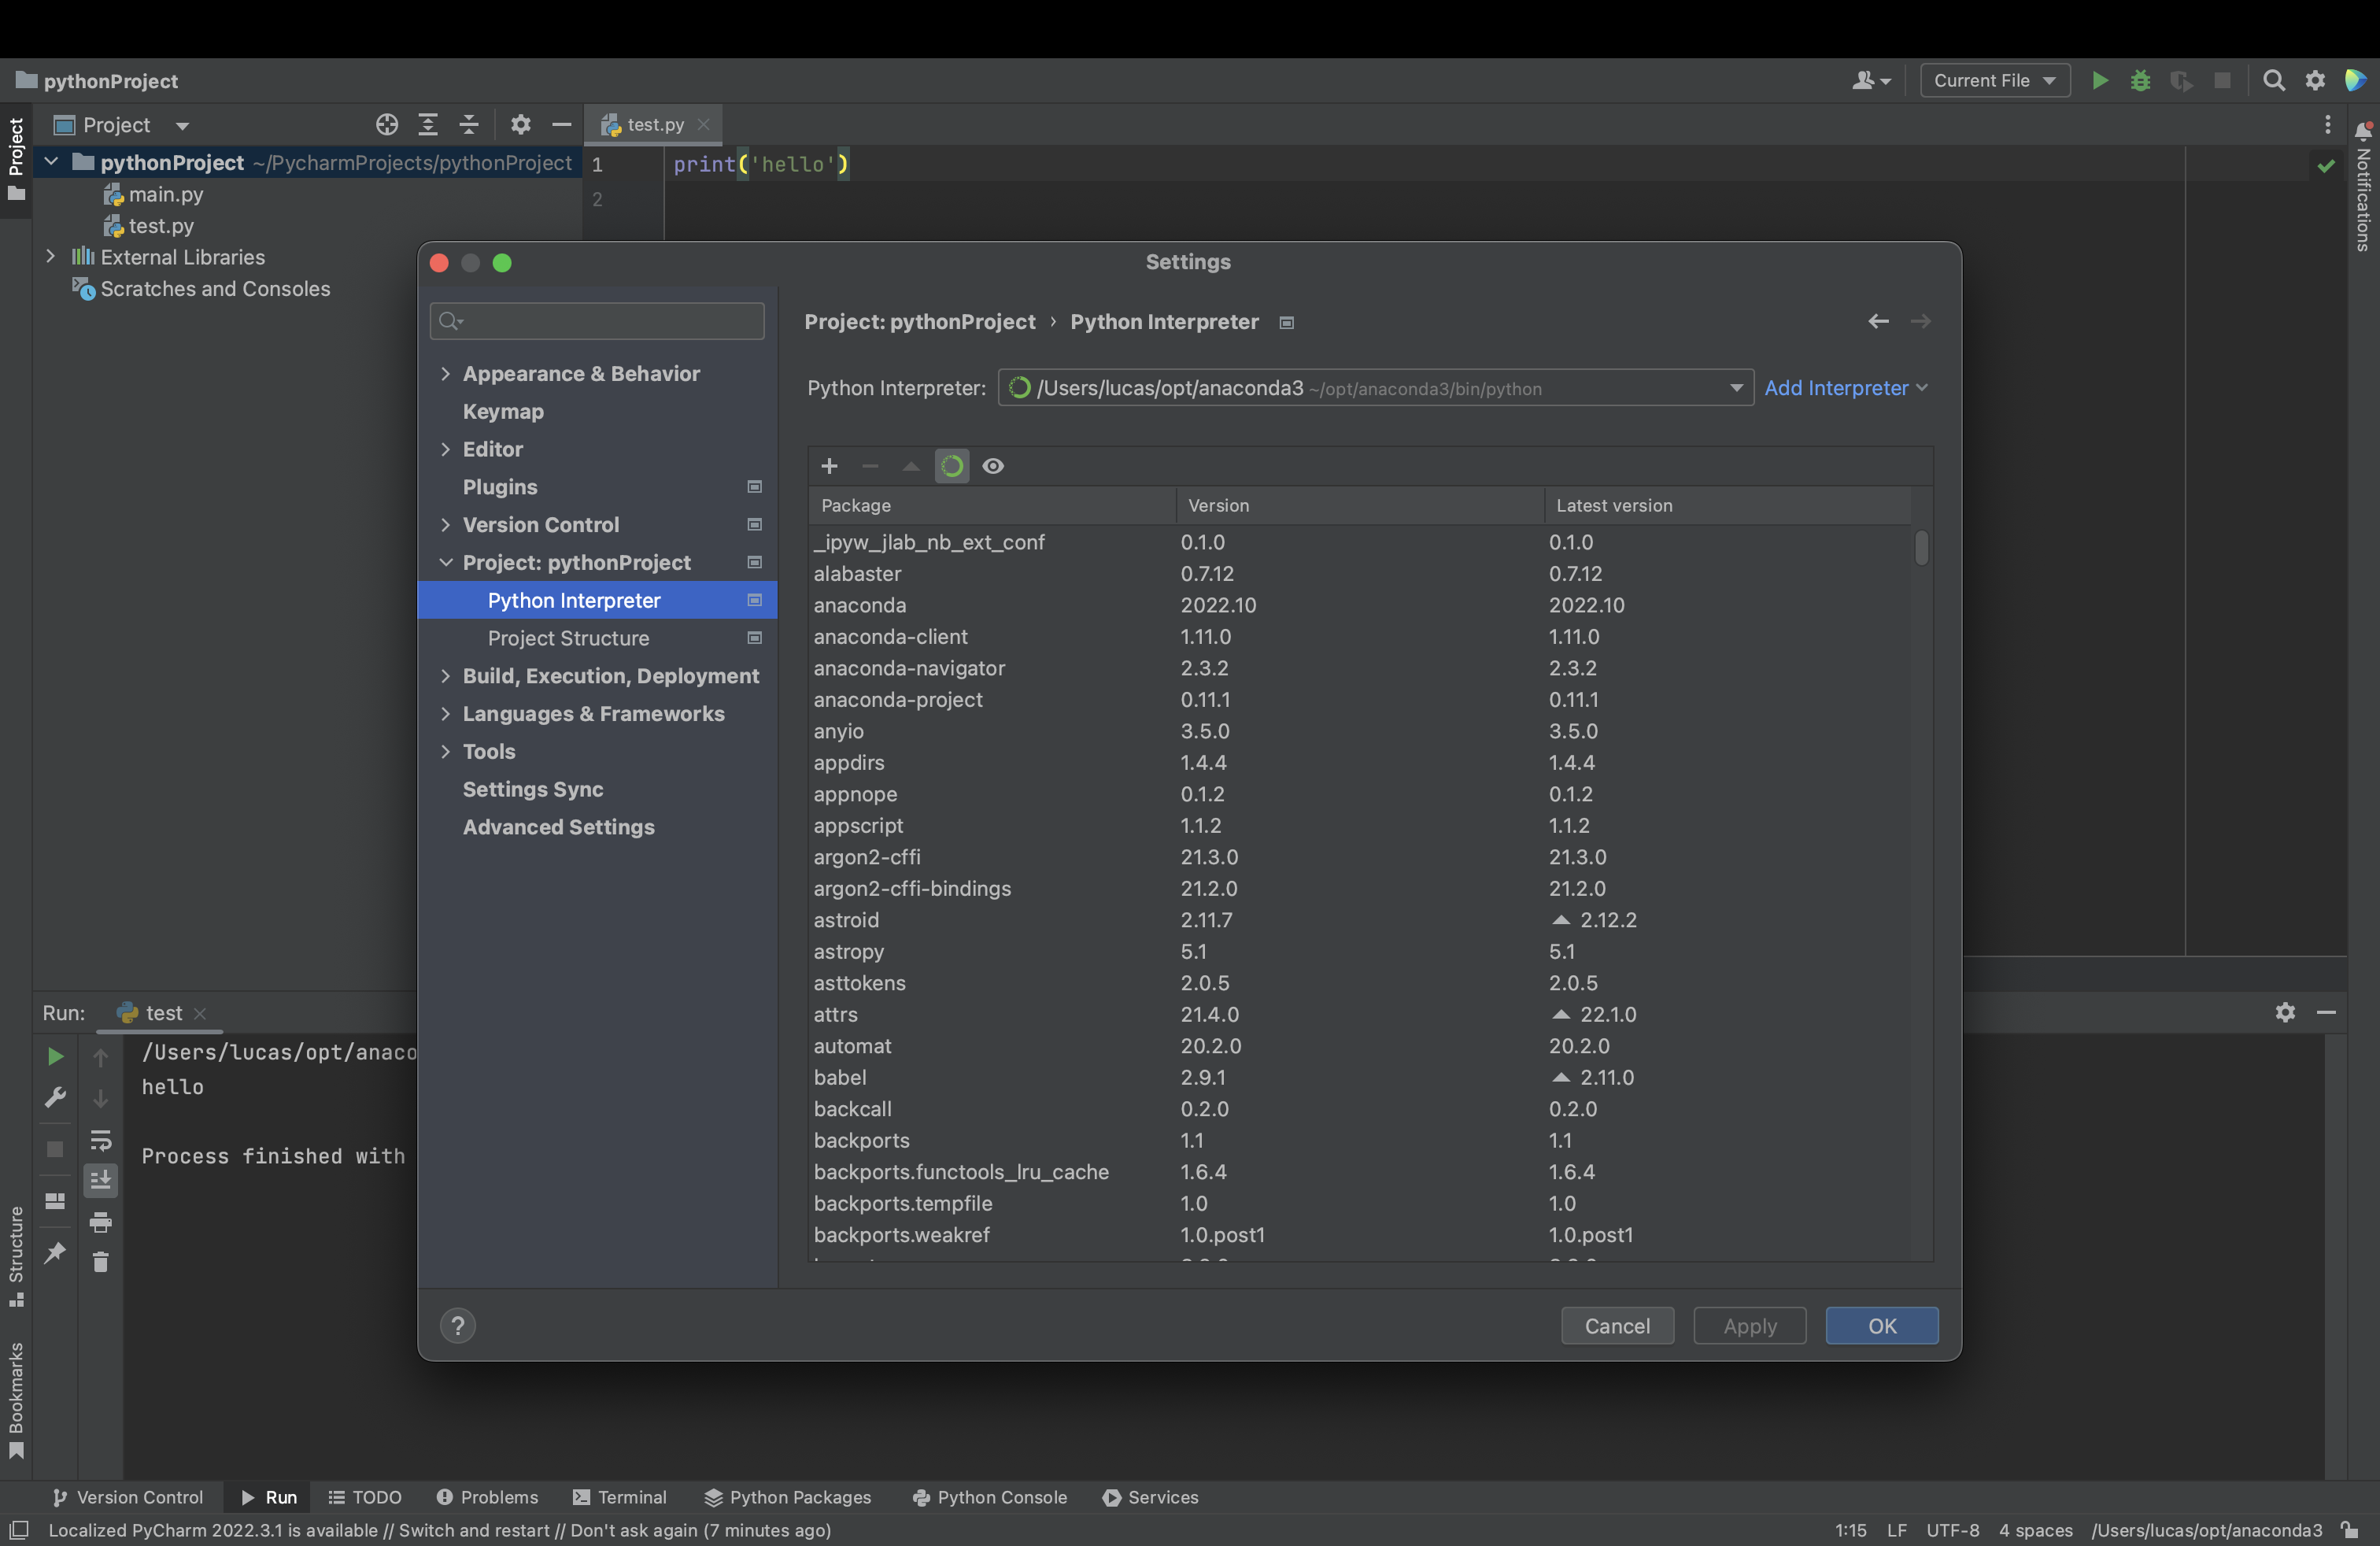Click the trash clear-all icon in Run panel
This screenshot has height=1546, width=2380.
coord(100,1263)
